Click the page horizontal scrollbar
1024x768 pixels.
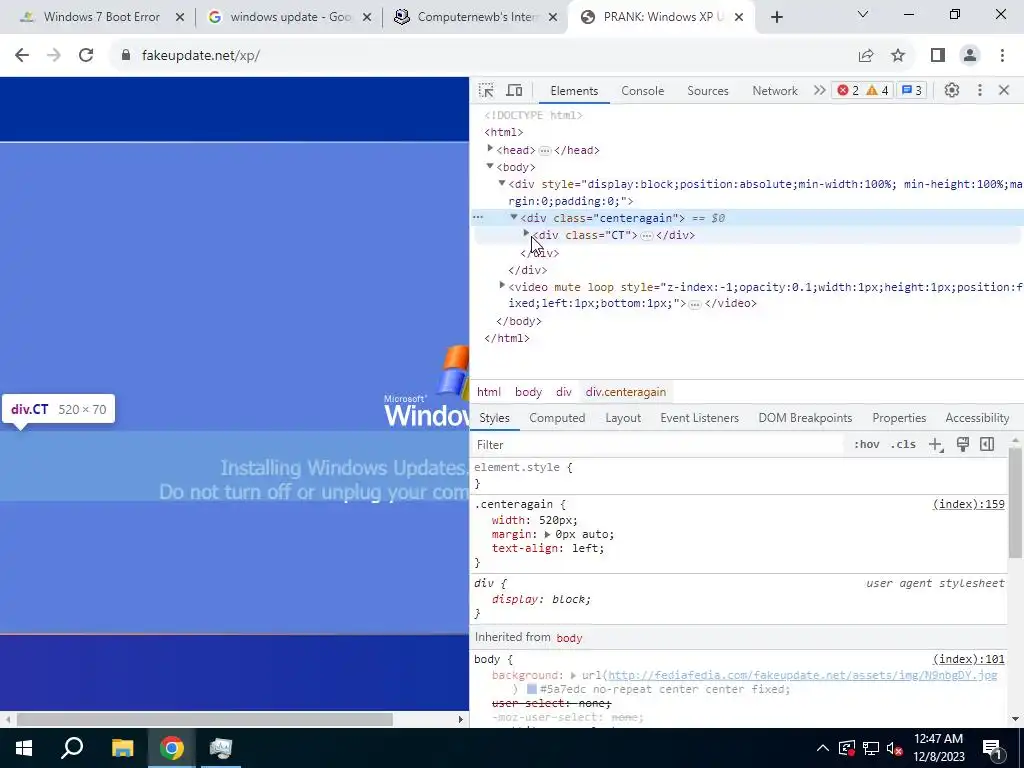pos(204,719)
